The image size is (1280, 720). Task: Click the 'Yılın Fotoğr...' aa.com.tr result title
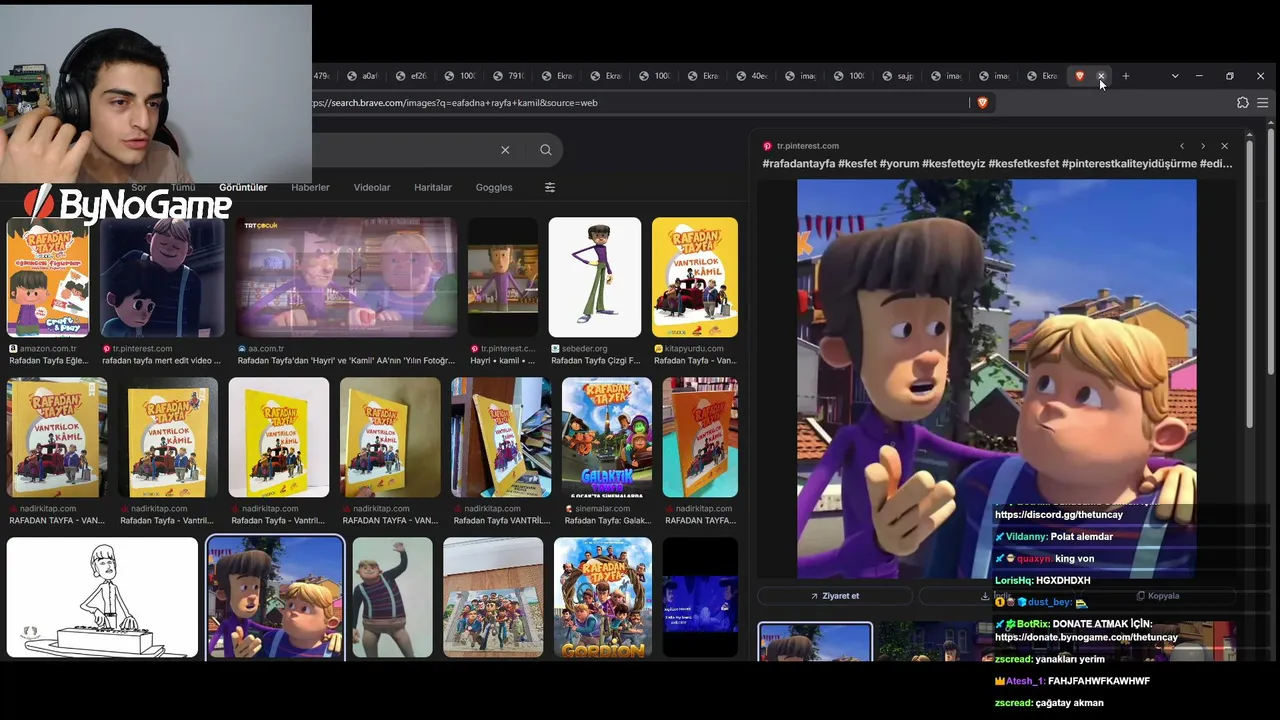pyautogui.click(x=347, y=361)
